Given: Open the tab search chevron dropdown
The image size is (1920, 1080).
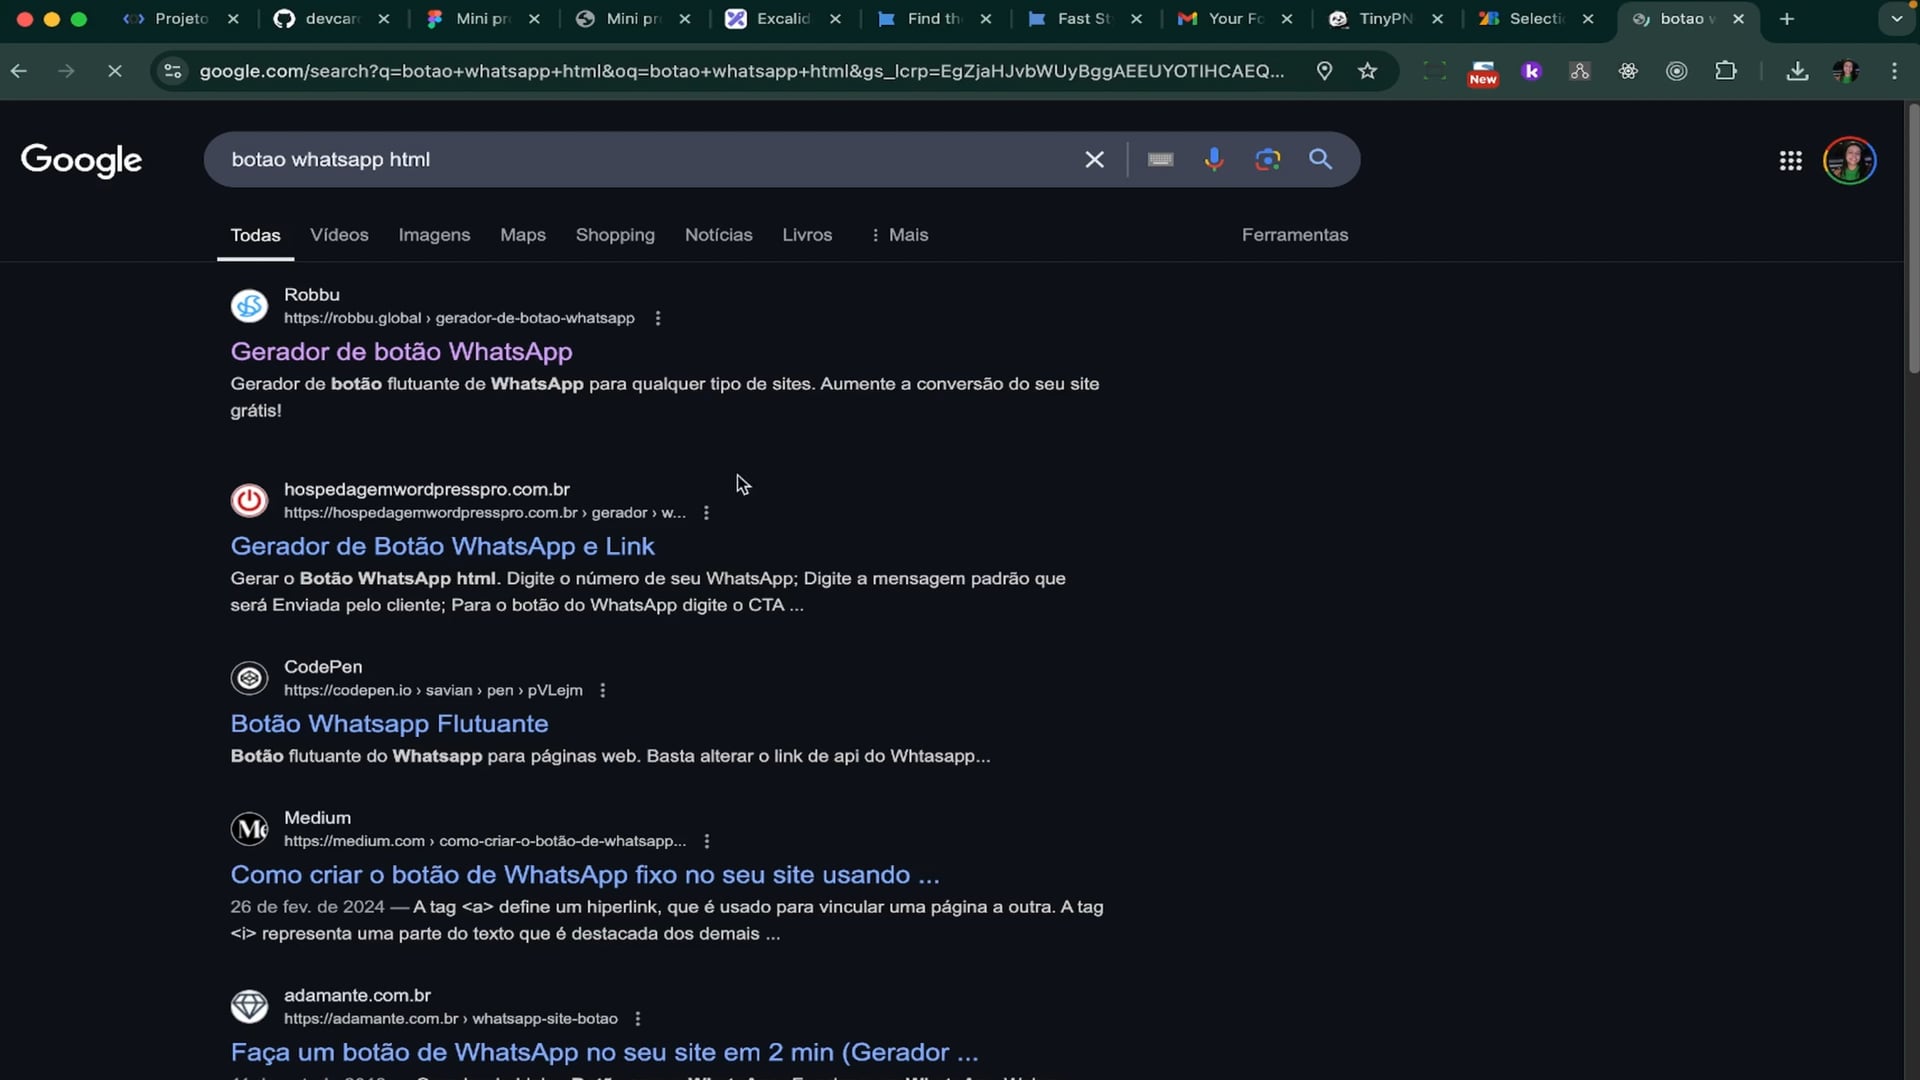Looking at the screenshot, I should tap(1896, 19).
